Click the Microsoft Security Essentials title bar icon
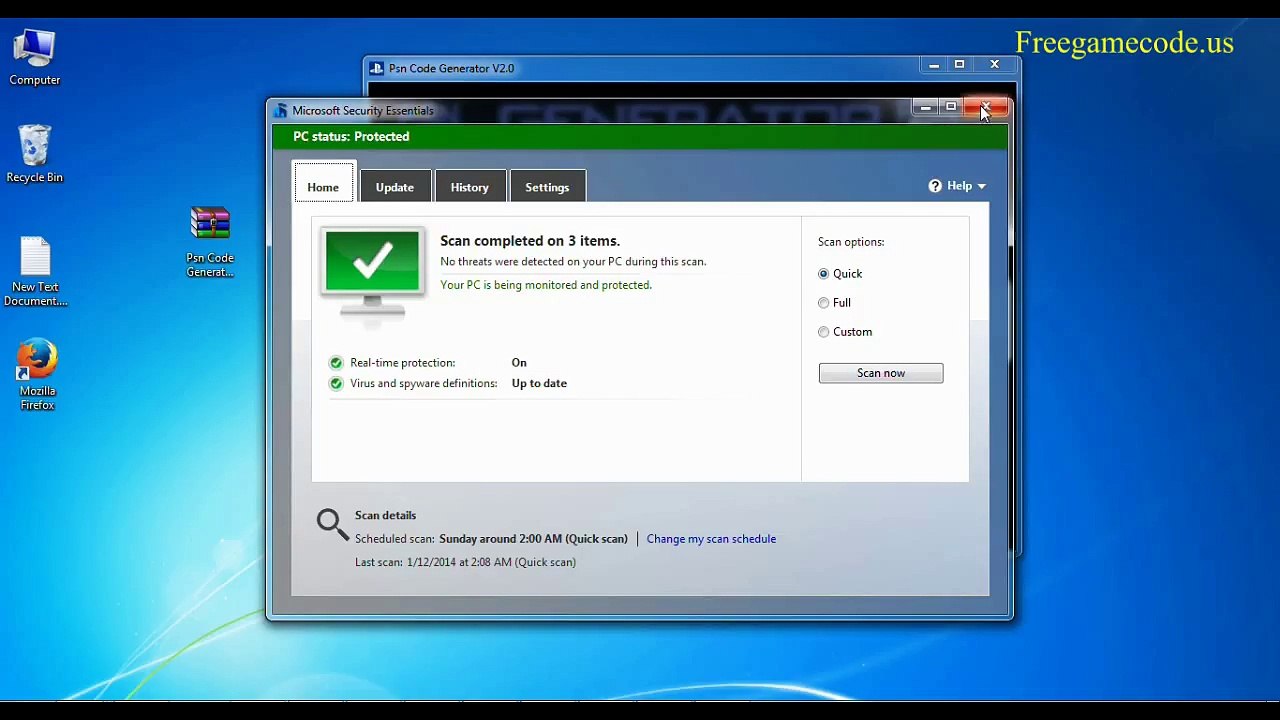 tap(281, 111)
